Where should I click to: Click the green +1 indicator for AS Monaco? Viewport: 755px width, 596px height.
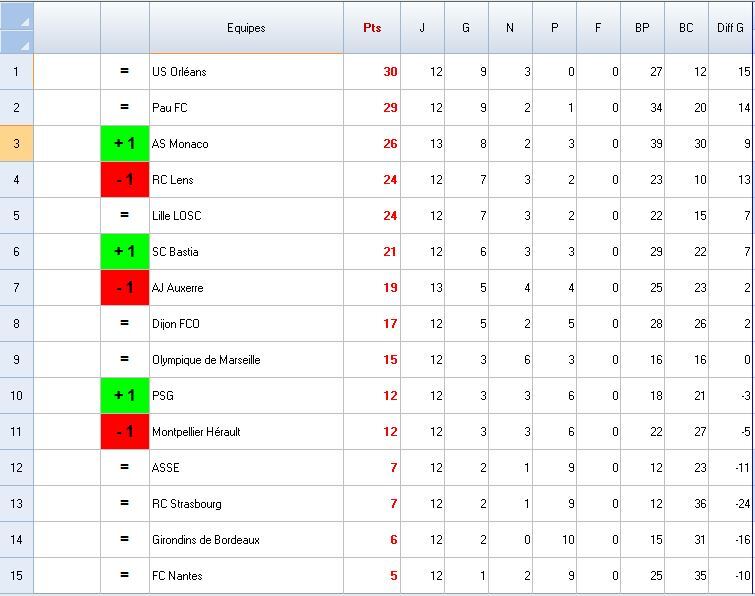(x=125, y=144)
